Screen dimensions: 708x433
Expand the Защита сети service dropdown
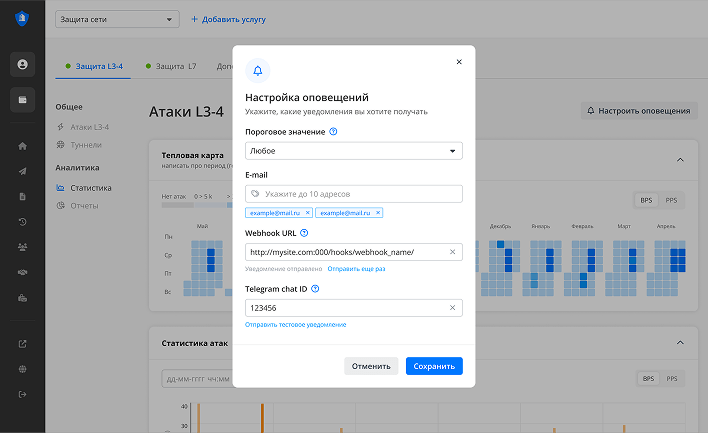(117, 20)
